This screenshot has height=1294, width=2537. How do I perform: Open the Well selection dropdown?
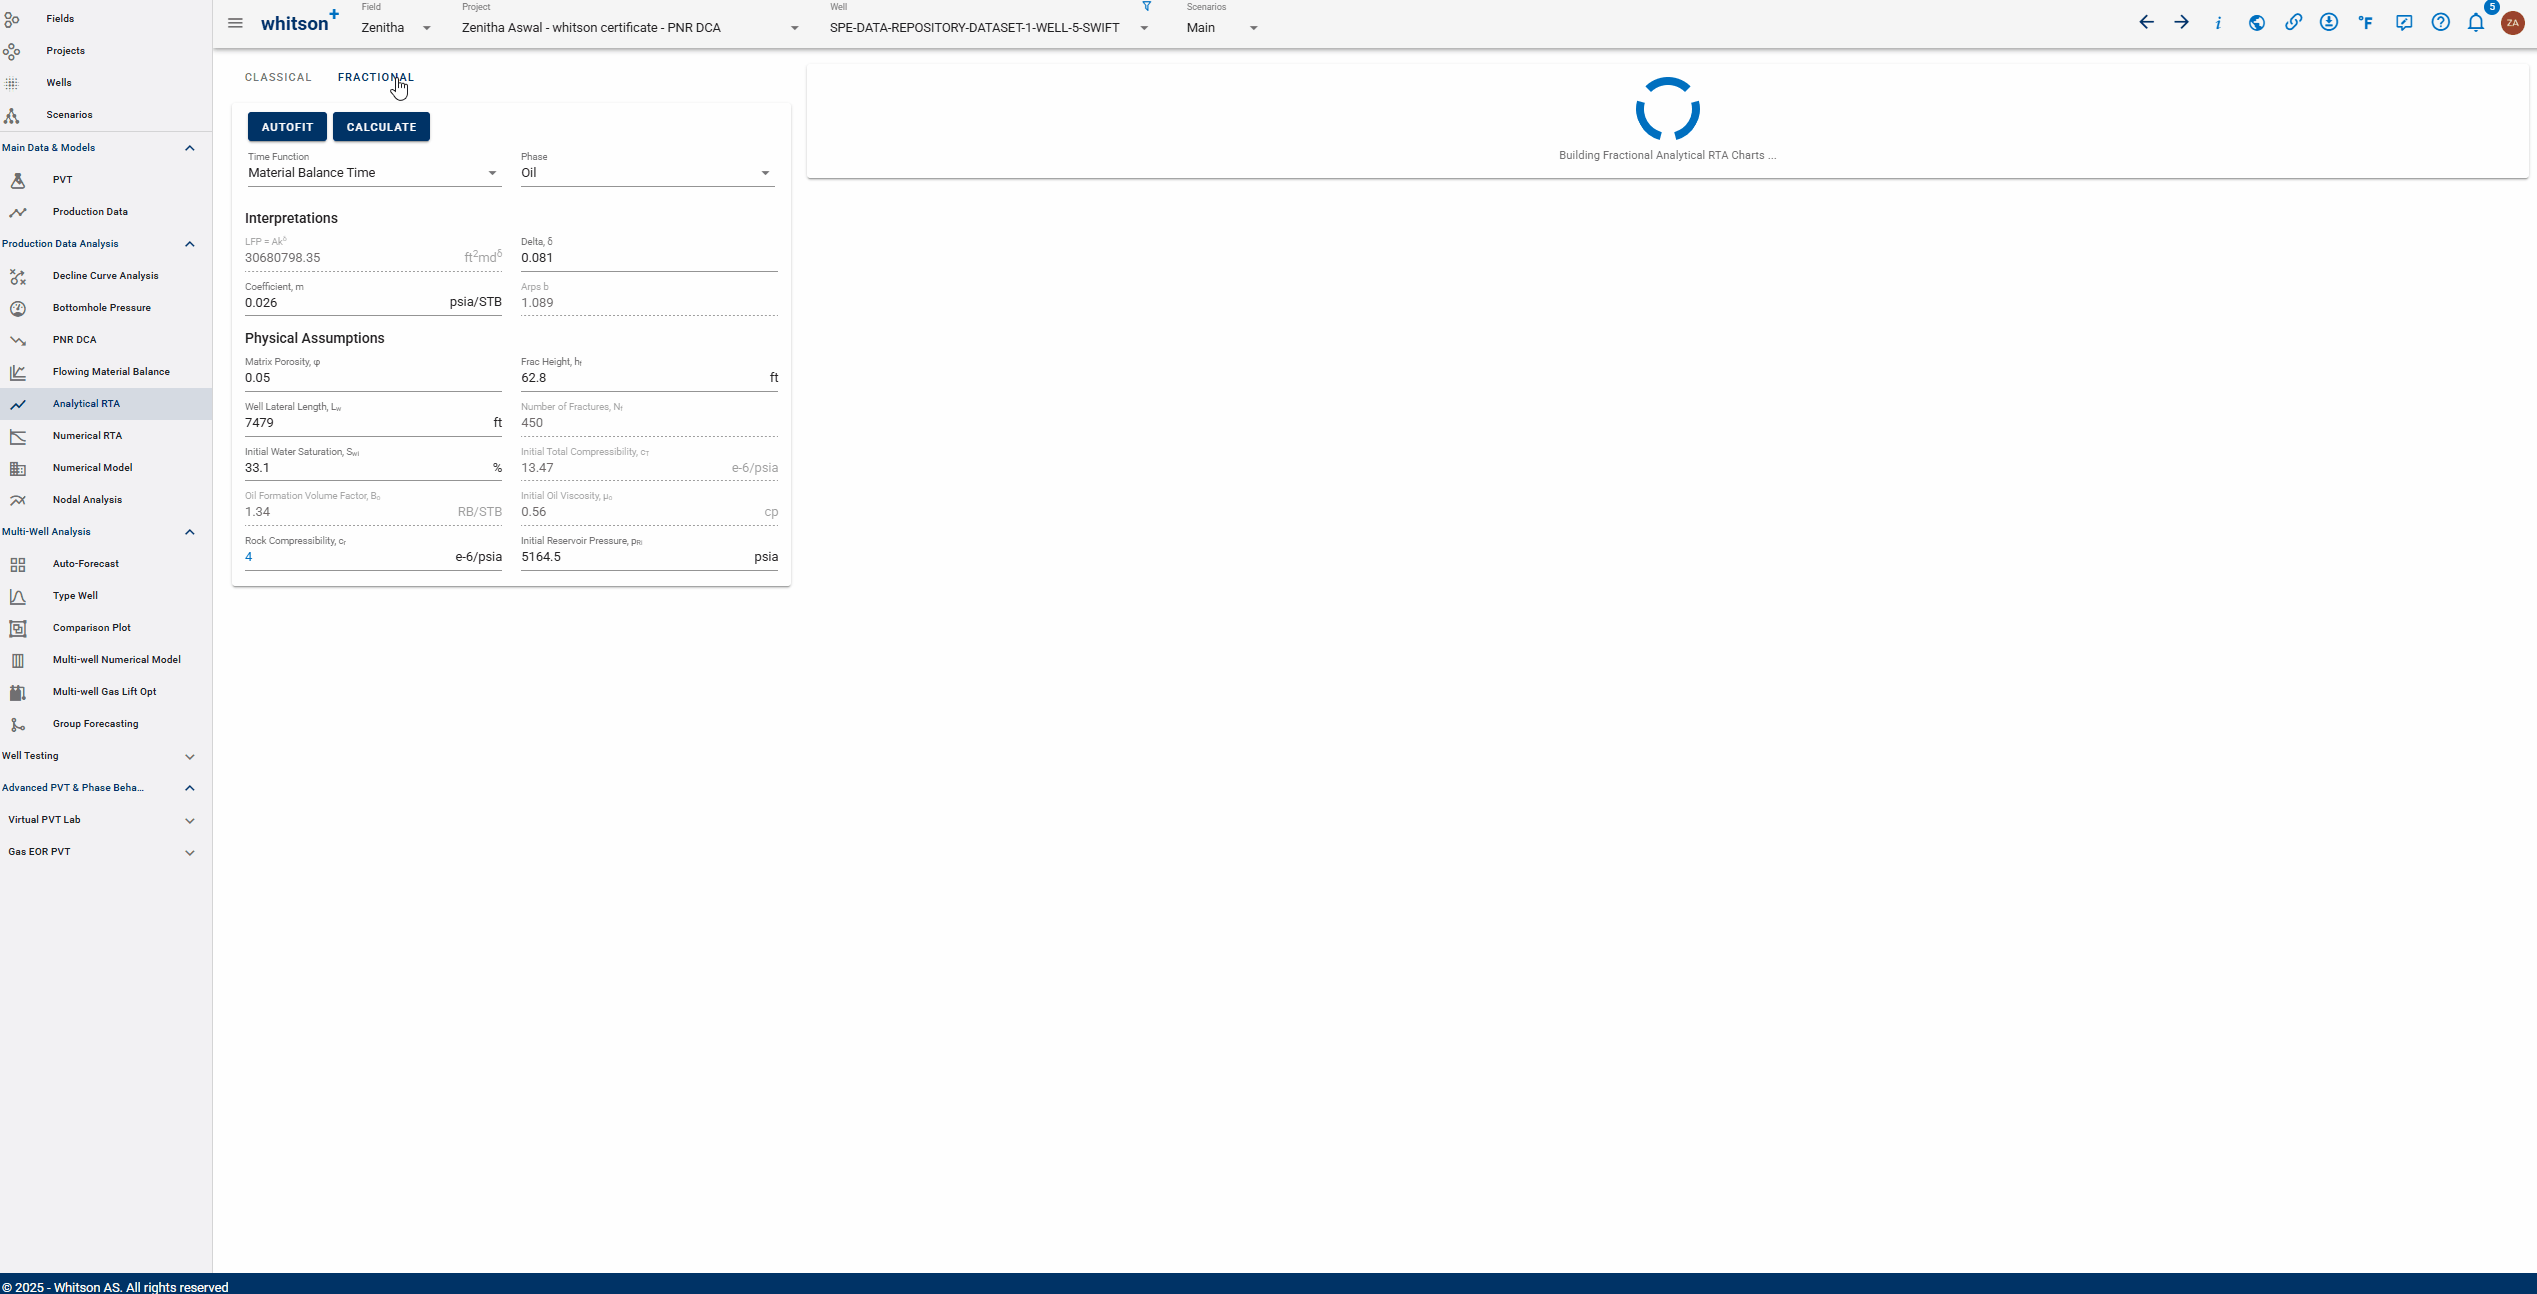[x=989, y=28]
